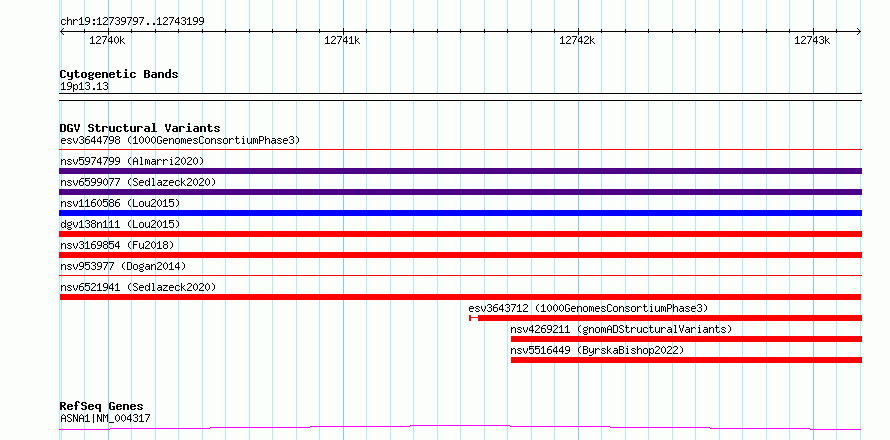Select the nsv6599077 Sedlazeck2020 purple bar
Image resolution: width=890 pixels, height=440 pixels.
coord(460,192)
